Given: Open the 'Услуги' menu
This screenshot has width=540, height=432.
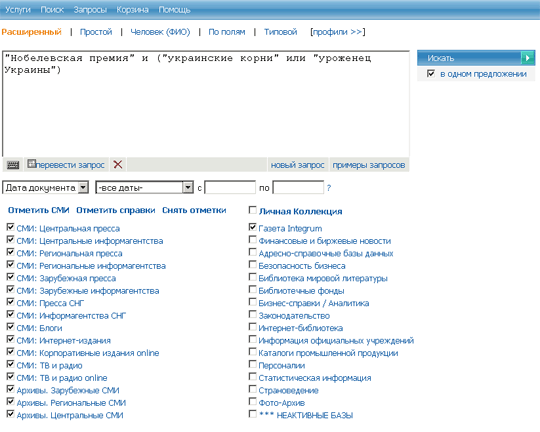Looking at the screenshot, I should click(18, 10).
